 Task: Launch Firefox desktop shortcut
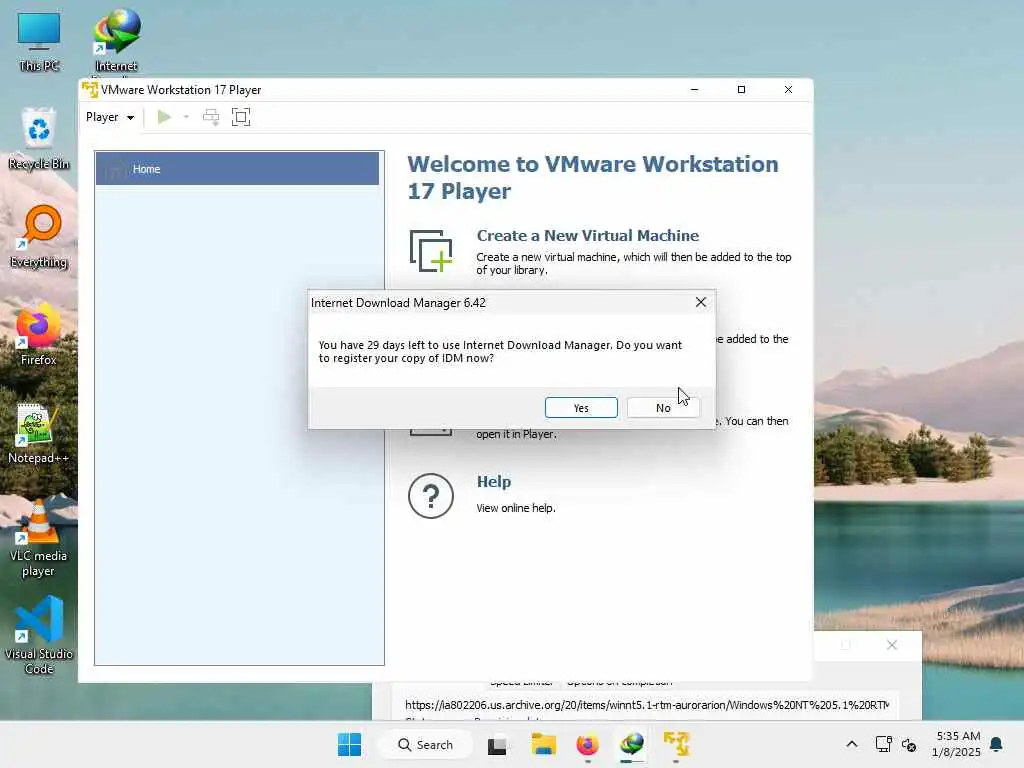coord(39,334)
